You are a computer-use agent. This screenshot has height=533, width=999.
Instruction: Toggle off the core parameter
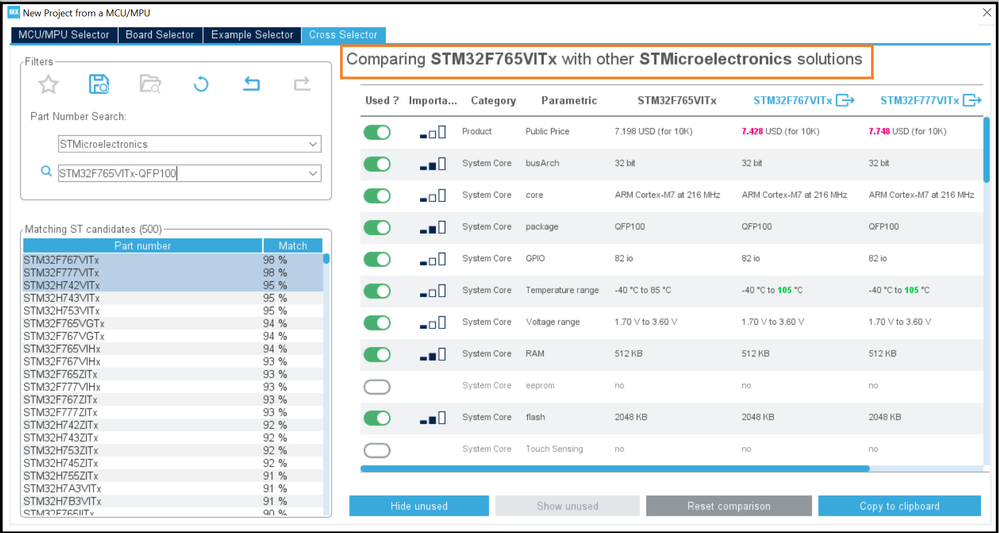click(377, 195)
